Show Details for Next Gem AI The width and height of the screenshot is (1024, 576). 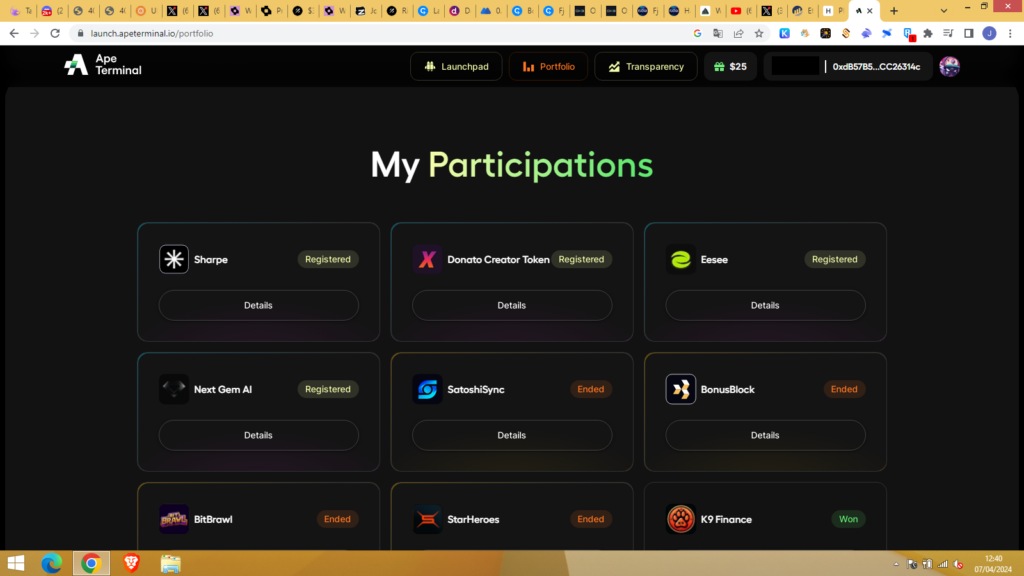point(259,435)
